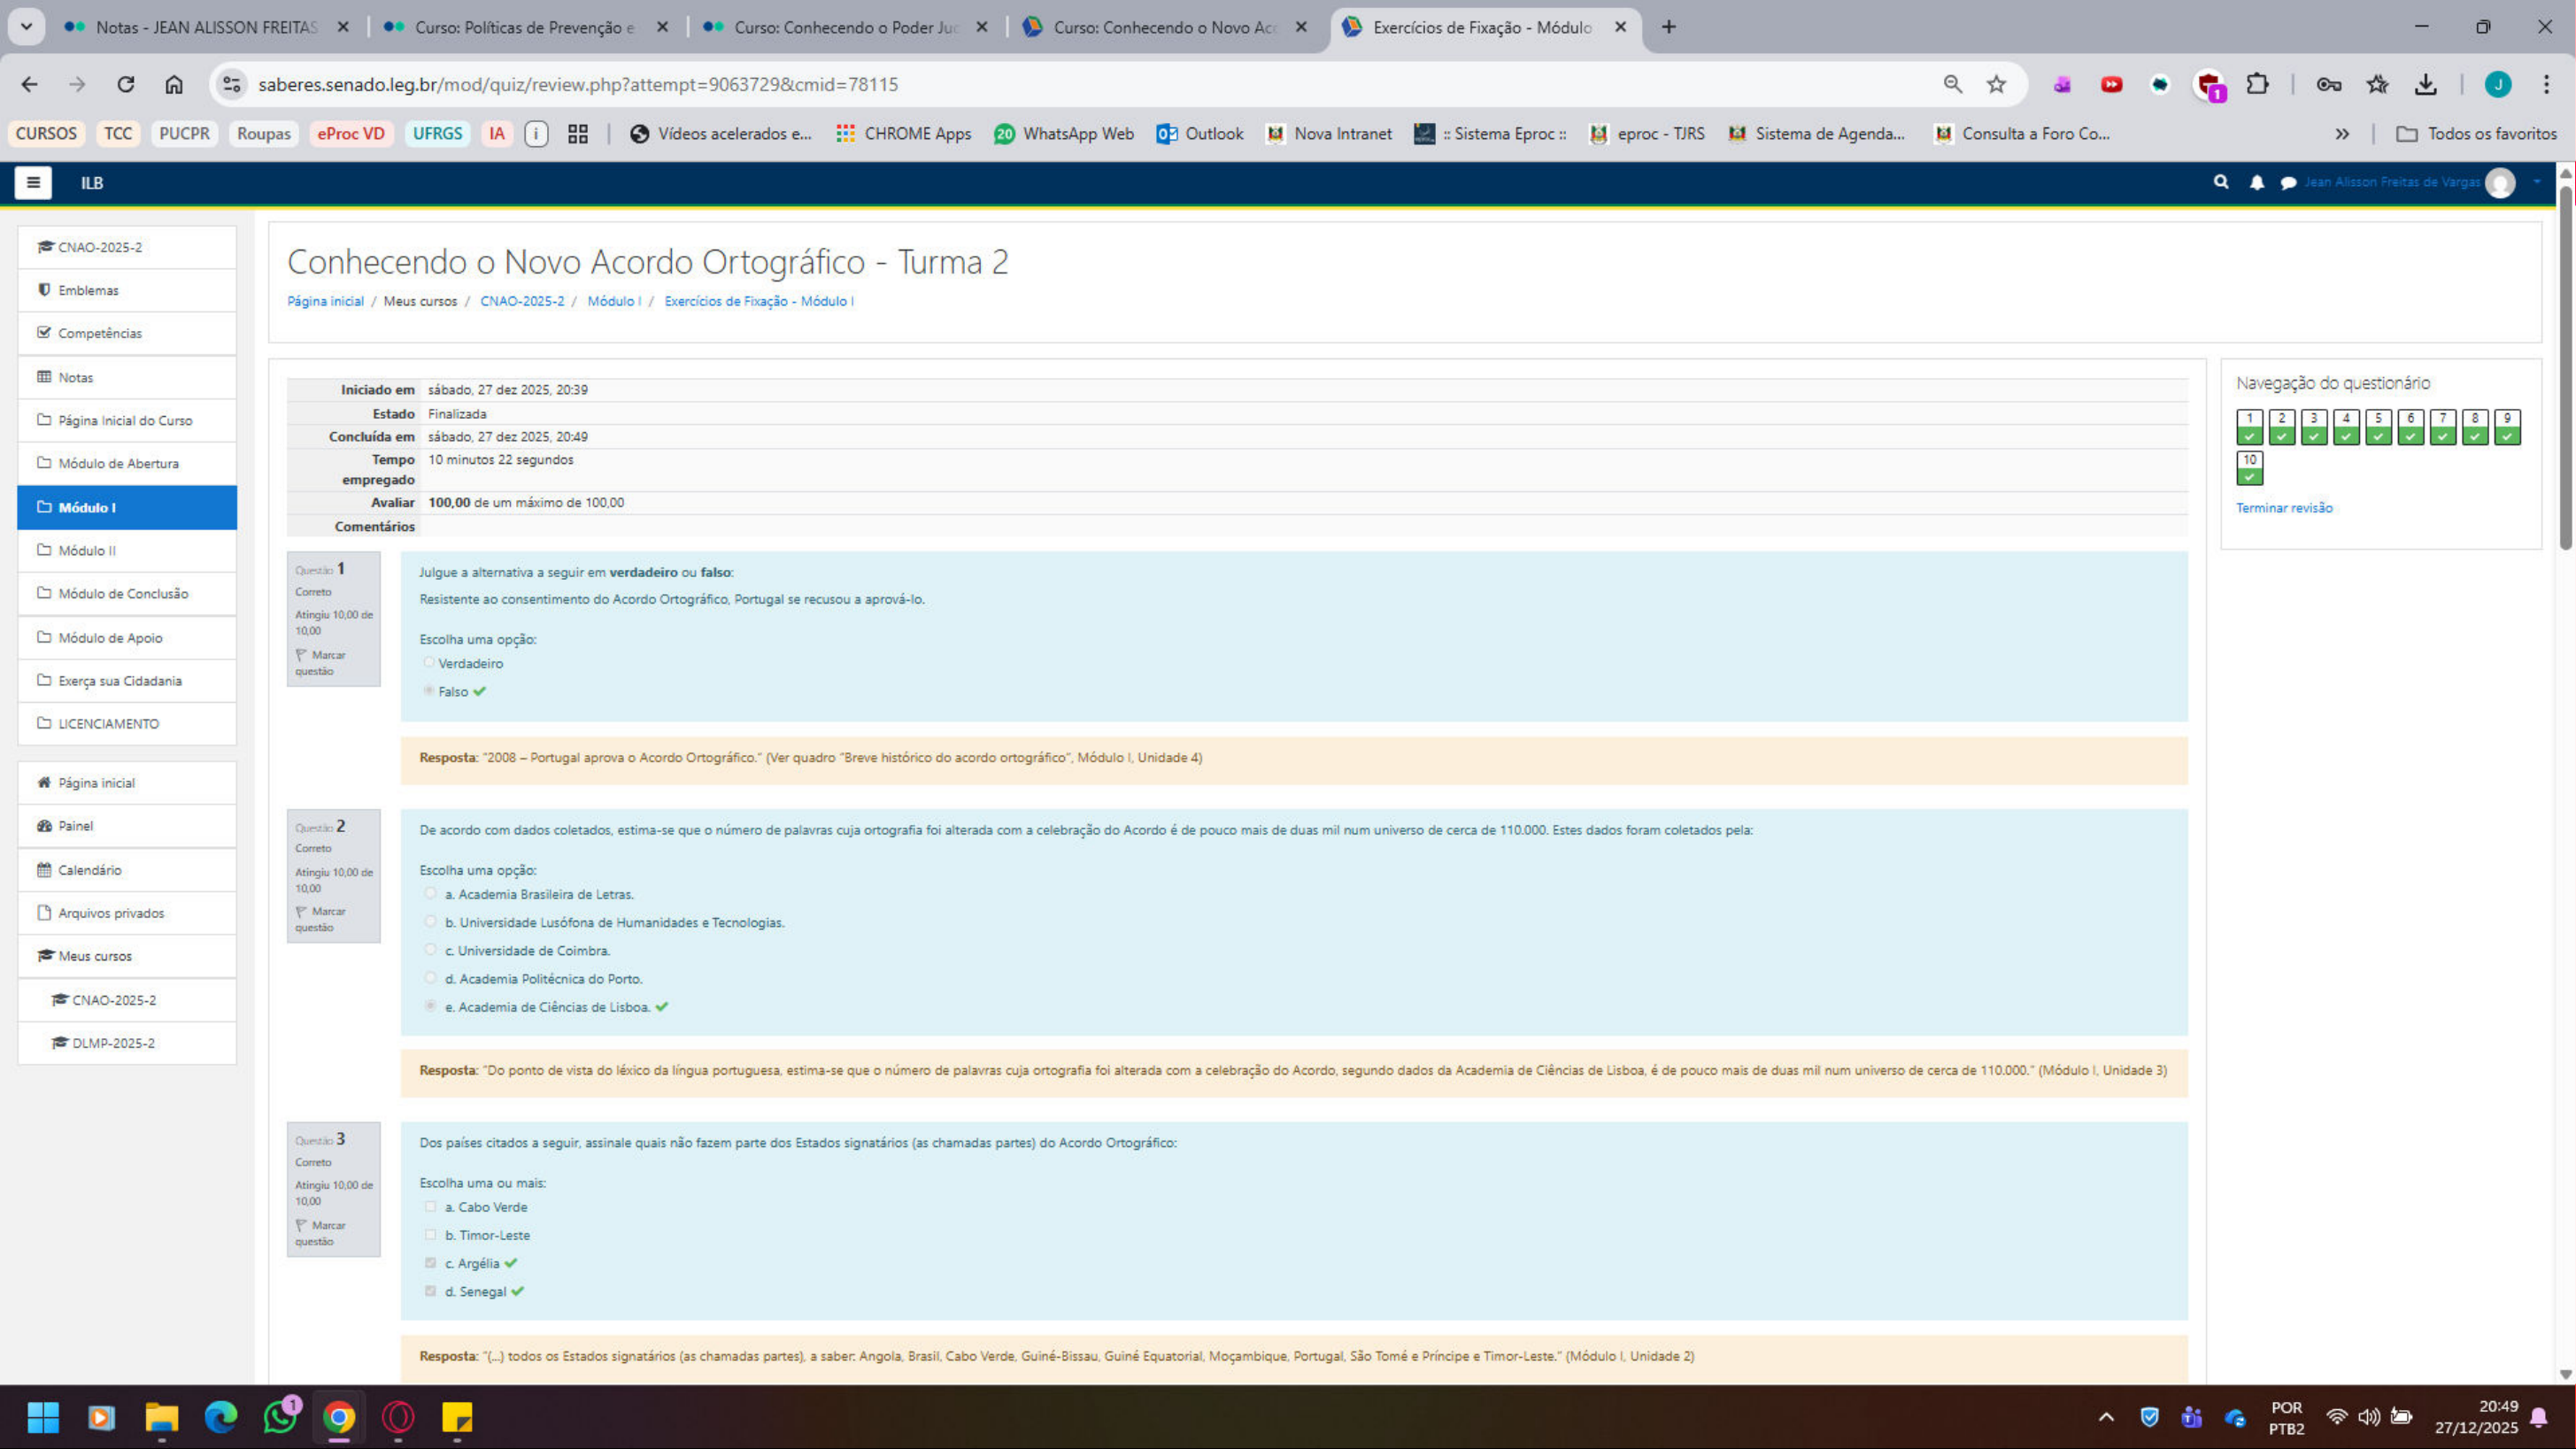Expand the hidden bookmarks overflow chevron
Viewport: 2576px width, 1449px height.
tap(2342, 134)
